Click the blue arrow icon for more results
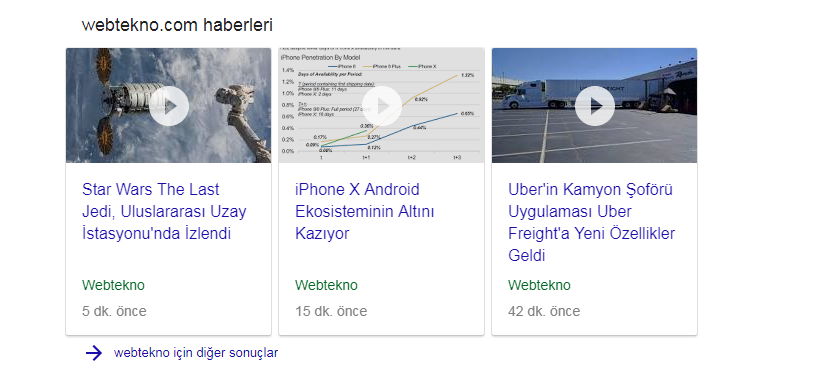Image resolution: width=826 pixels, height=376 pixels. tap(94, 353)
